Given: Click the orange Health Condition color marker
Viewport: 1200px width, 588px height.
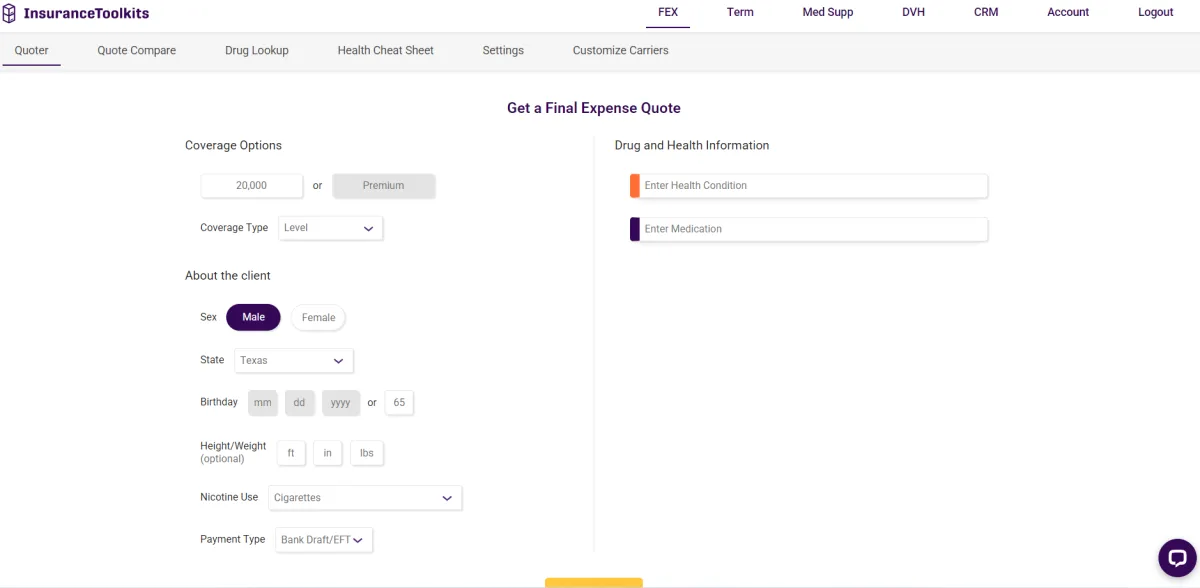Looking at the screenshot, I should click(x=634, y=186).
